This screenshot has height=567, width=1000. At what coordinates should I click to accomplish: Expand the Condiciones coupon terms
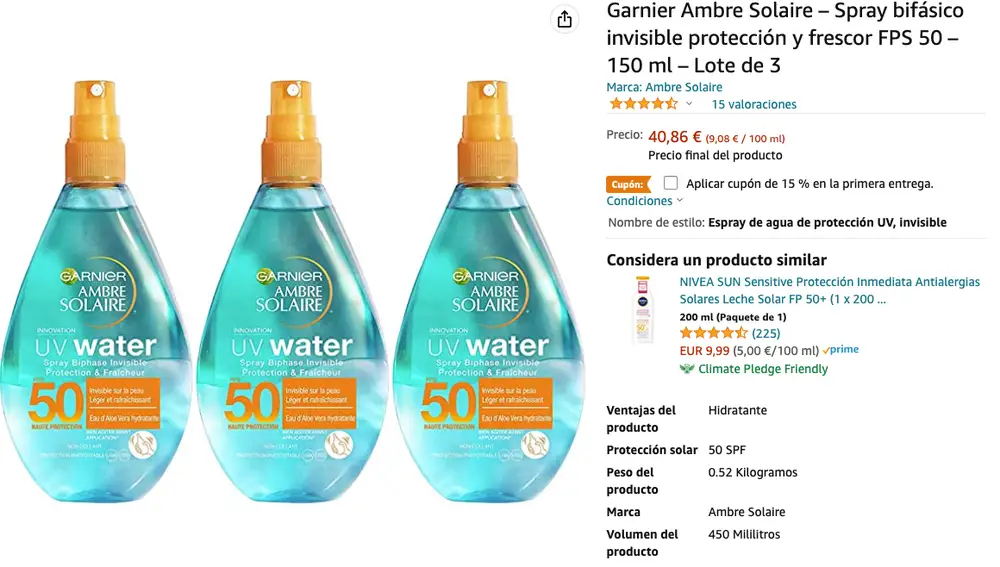[x=645, y=201]
